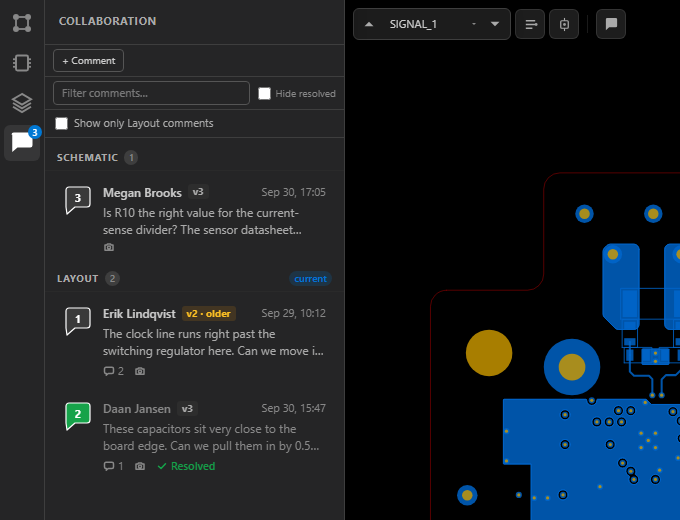Toggle comments view in canvas toolbar
The image size is (680, 520).
611,24
